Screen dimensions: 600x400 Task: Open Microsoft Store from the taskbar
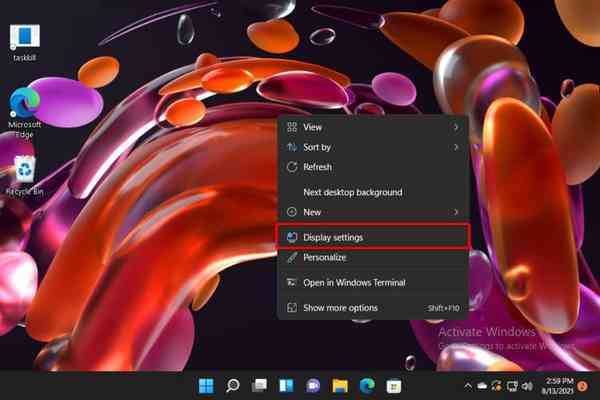pos(394,386)
